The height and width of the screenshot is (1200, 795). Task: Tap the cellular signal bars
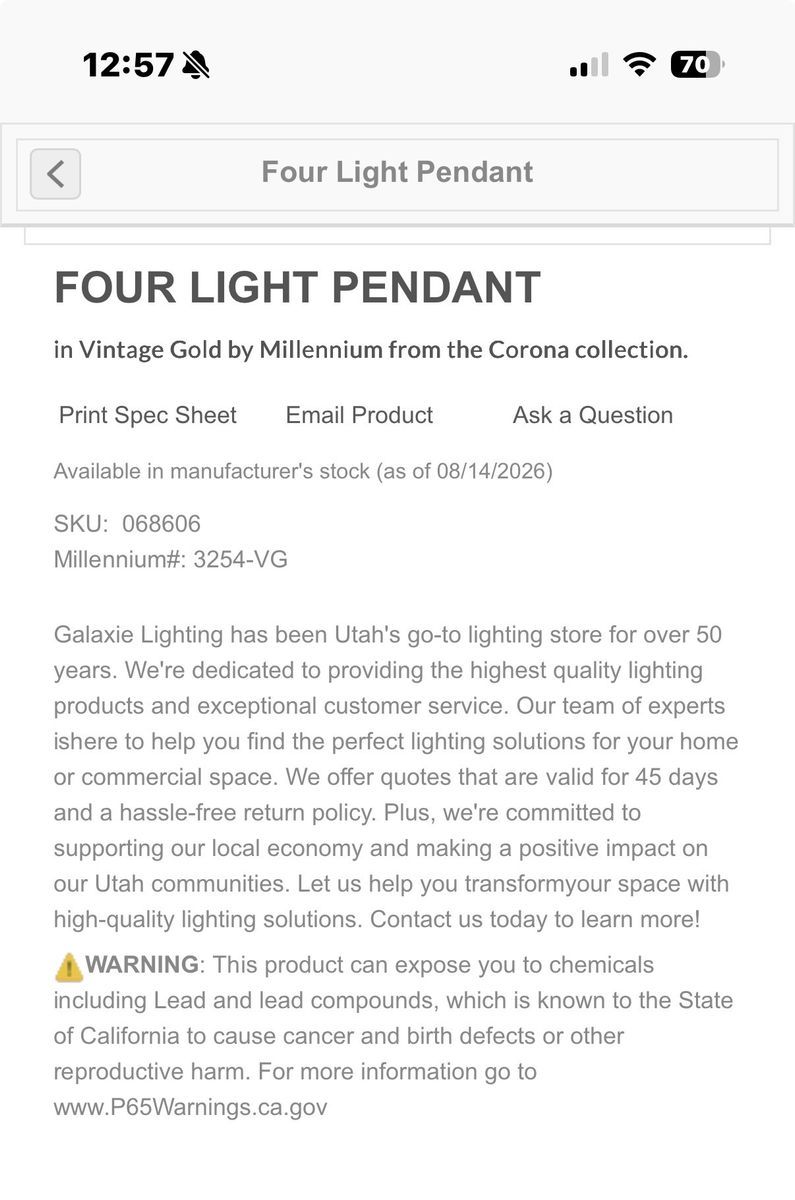tap(589, 66)
